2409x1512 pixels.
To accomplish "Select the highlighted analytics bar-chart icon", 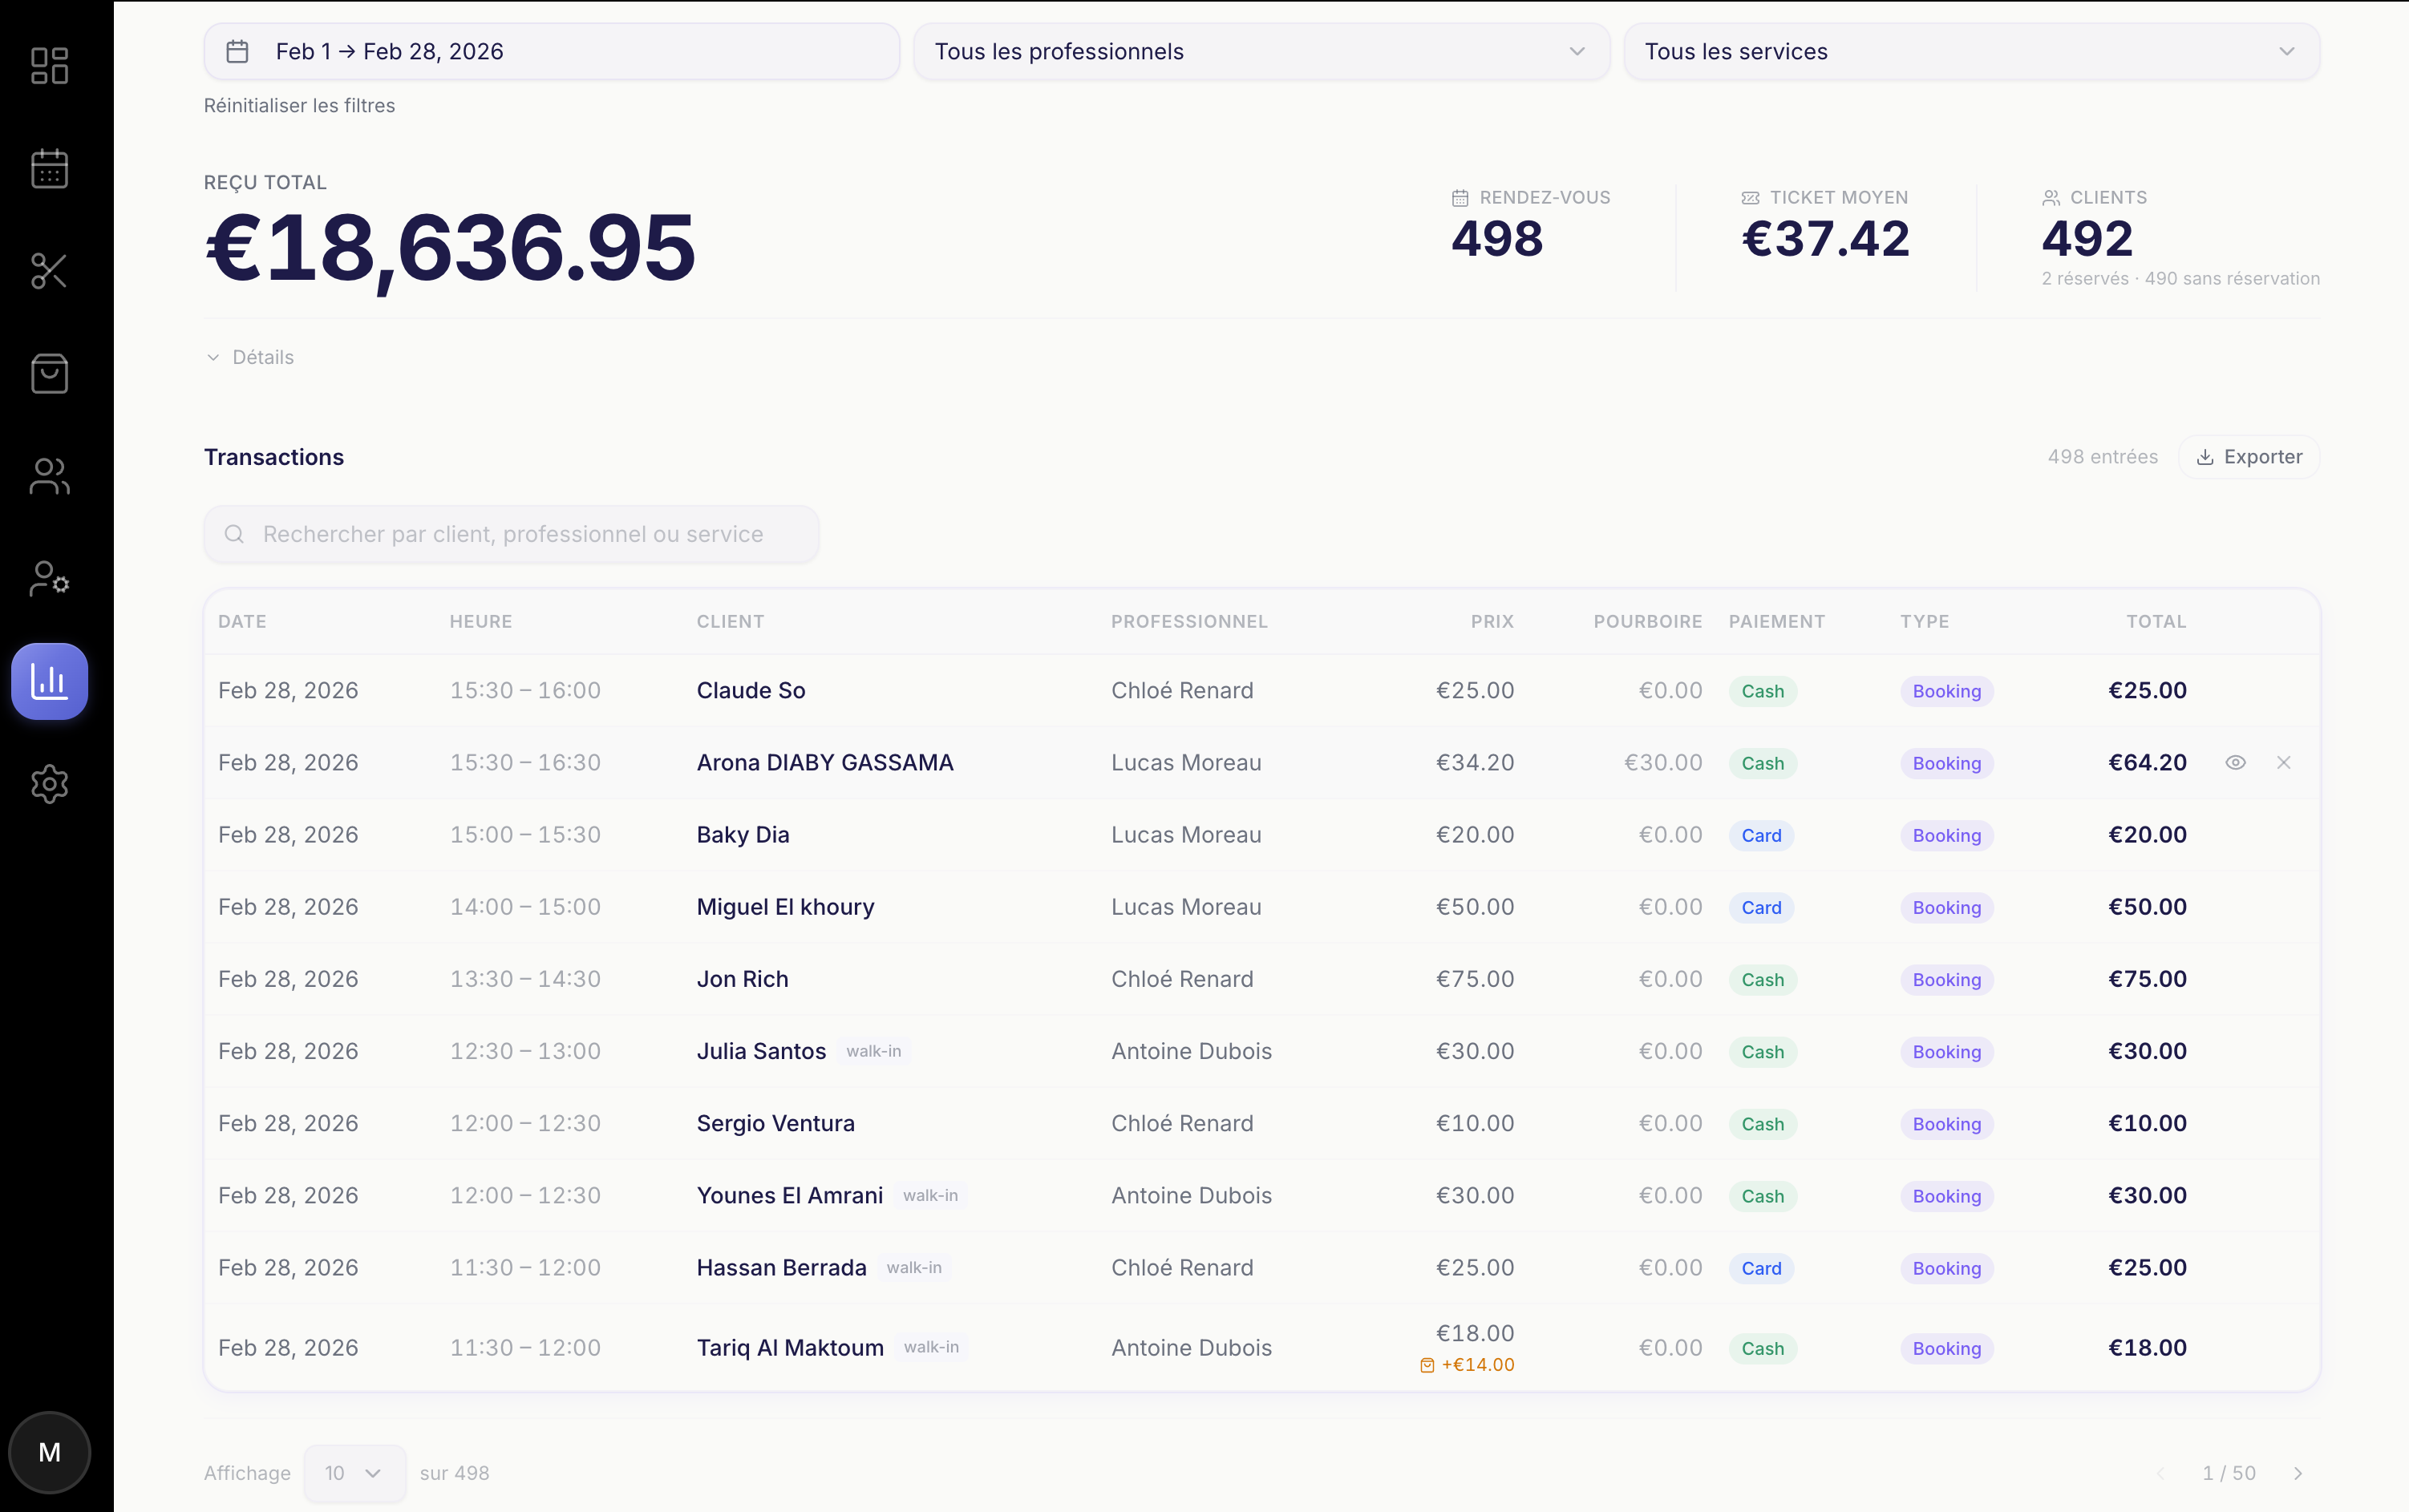I will [49, 681].
